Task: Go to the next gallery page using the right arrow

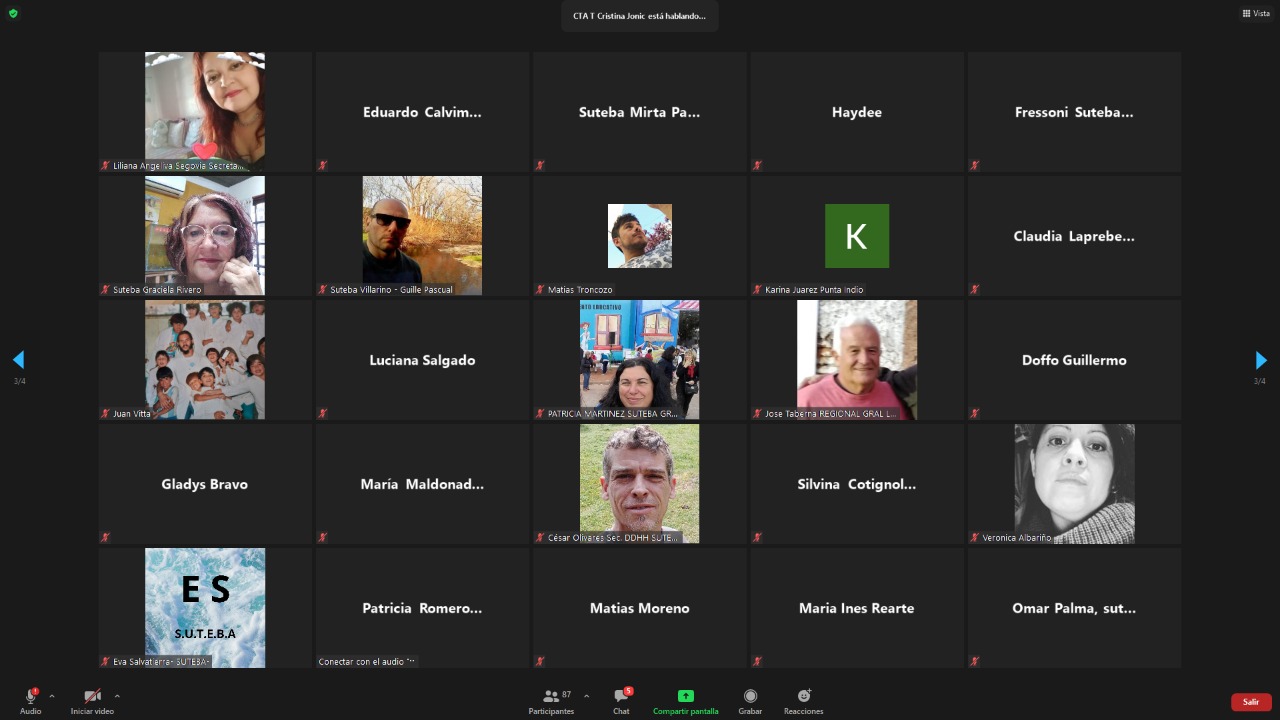Action: point(1260,360)
